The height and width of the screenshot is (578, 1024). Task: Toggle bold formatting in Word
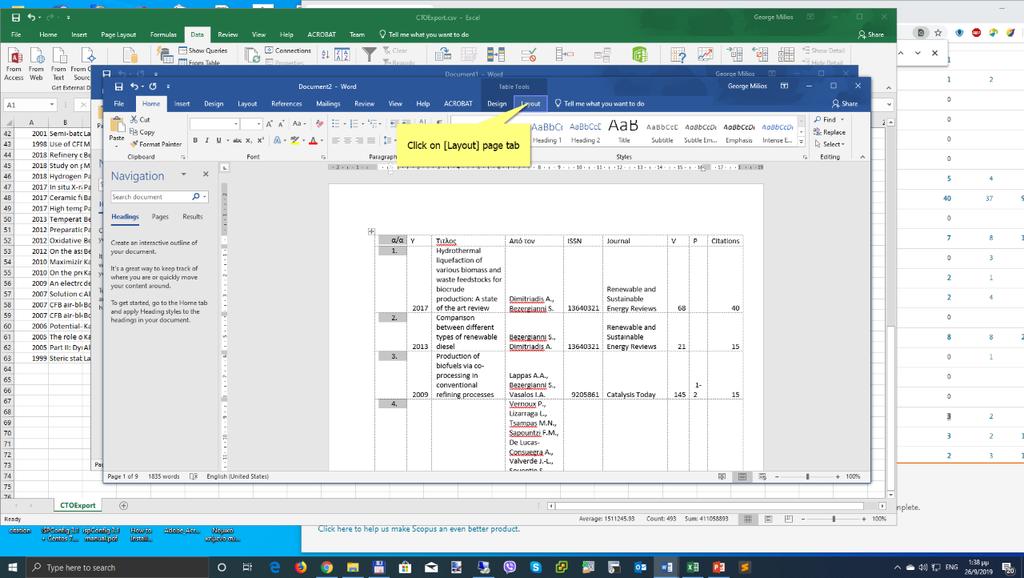195,140
